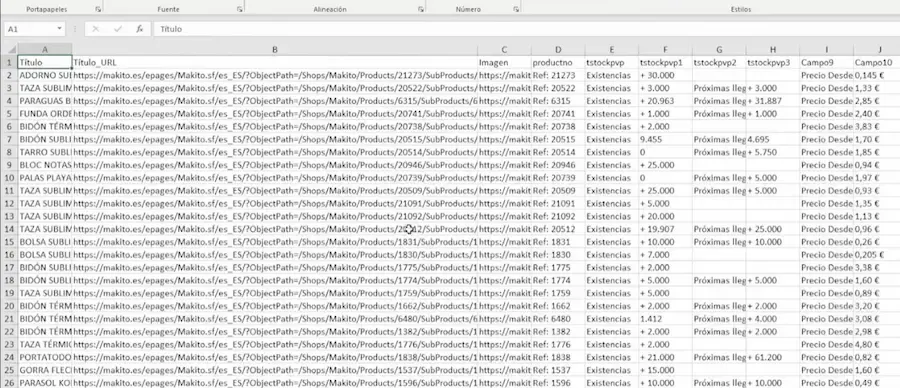Select the stock cell '+ 30.000'

click(x=665, y=75)
